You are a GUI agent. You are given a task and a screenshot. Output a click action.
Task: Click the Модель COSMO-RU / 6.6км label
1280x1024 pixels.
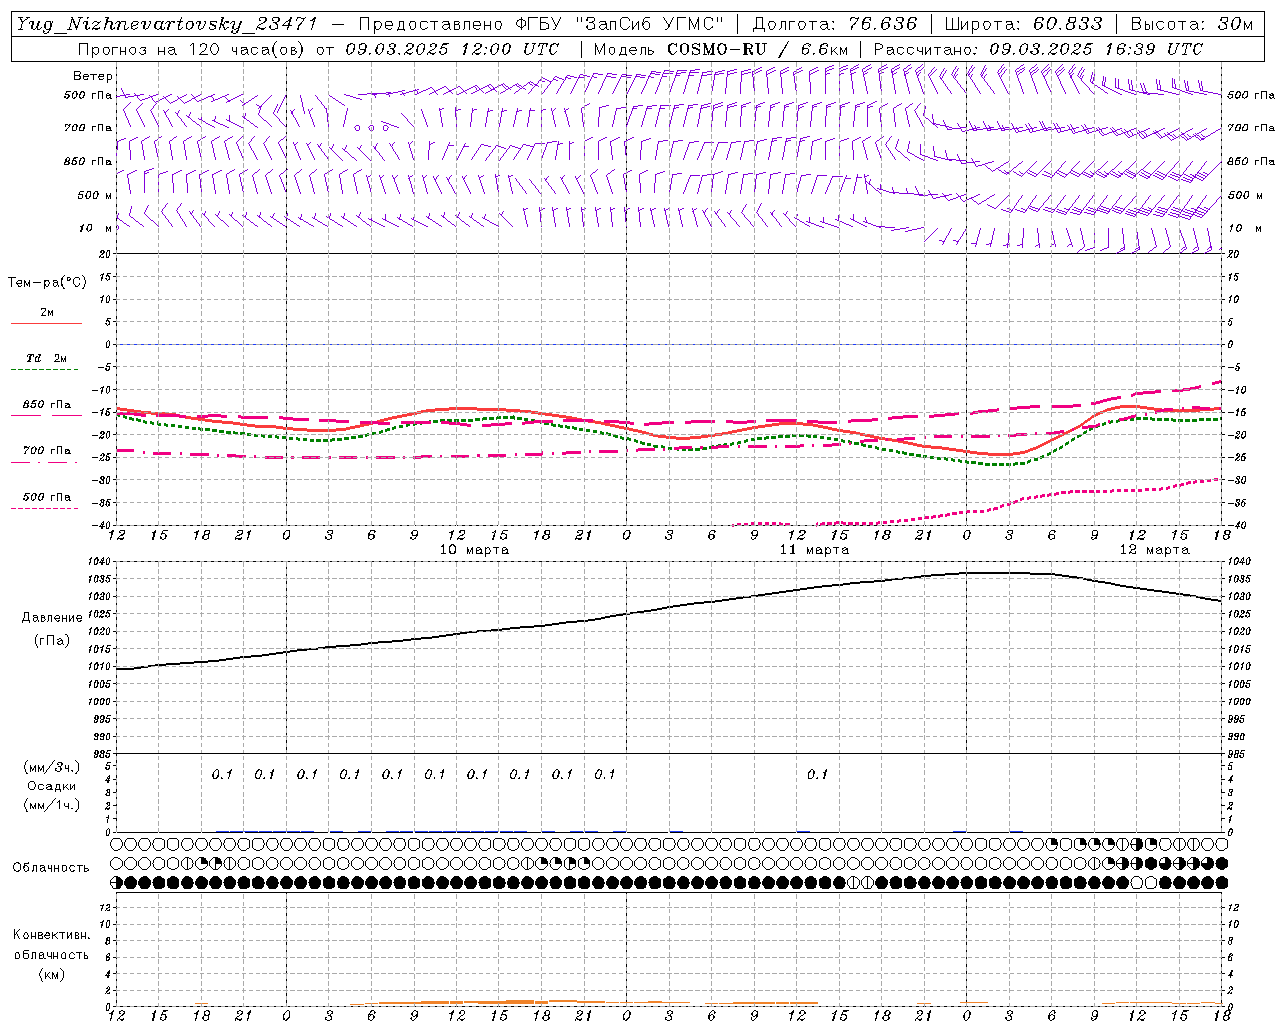pos(721,49)
